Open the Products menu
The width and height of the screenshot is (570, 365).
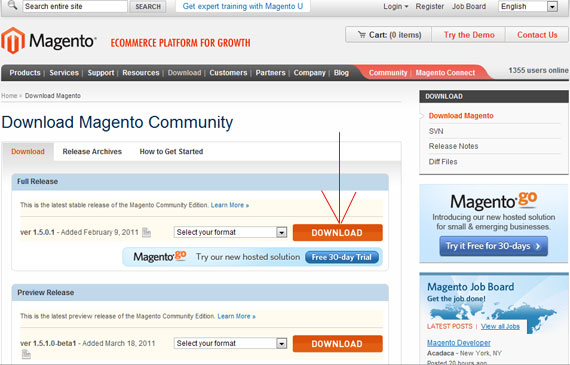click(25, 73)
